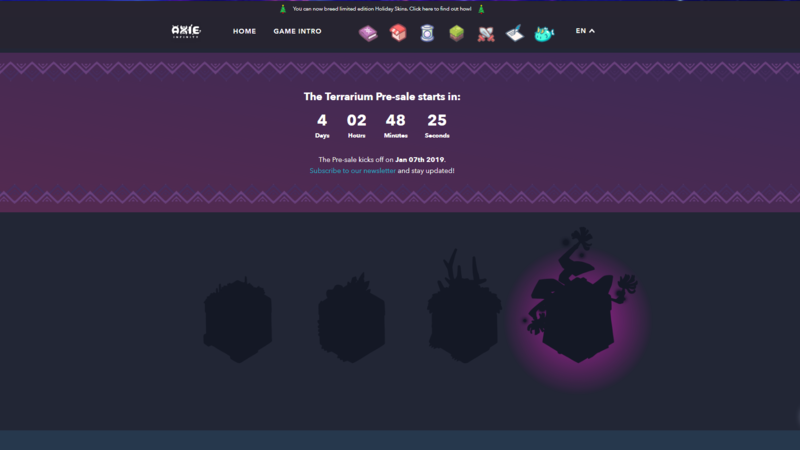The height and width of the screenshot is (450, 800).
Task: Open the red marketplace shop icon
Action: [x=398, y=33]
